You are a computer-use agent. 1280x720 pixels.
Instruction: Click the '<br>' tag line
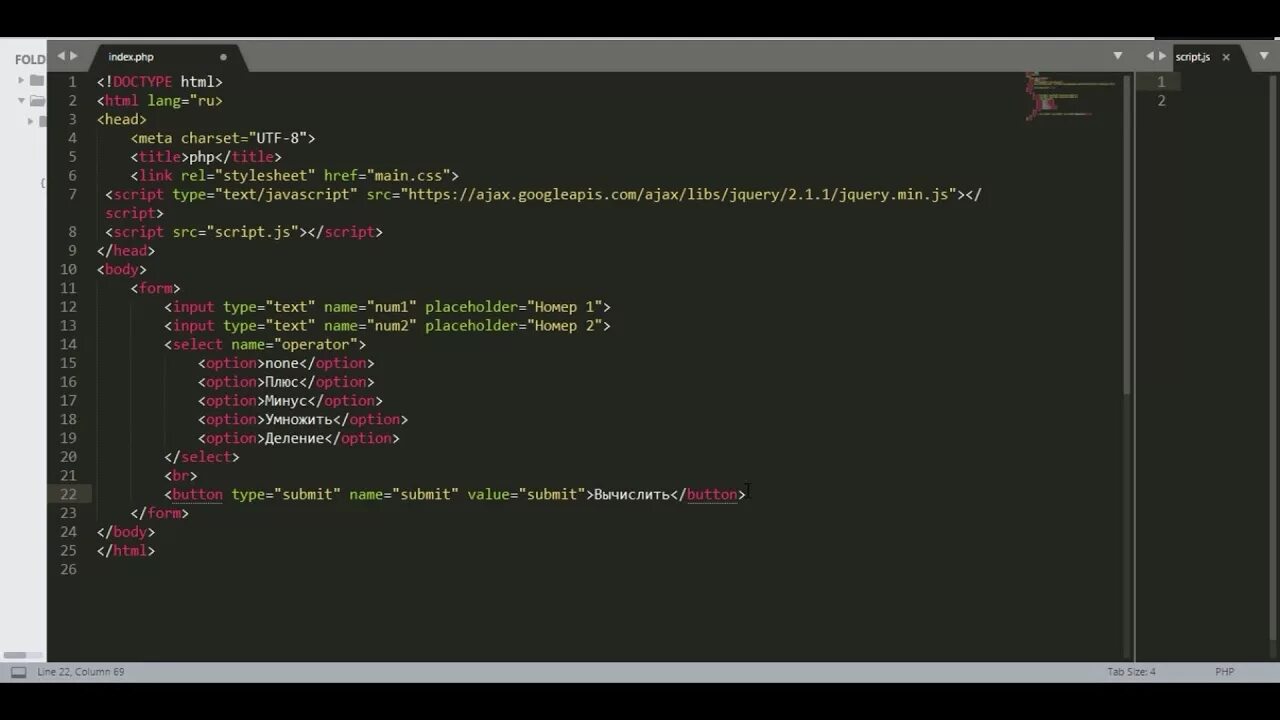(x=181, y=476)
